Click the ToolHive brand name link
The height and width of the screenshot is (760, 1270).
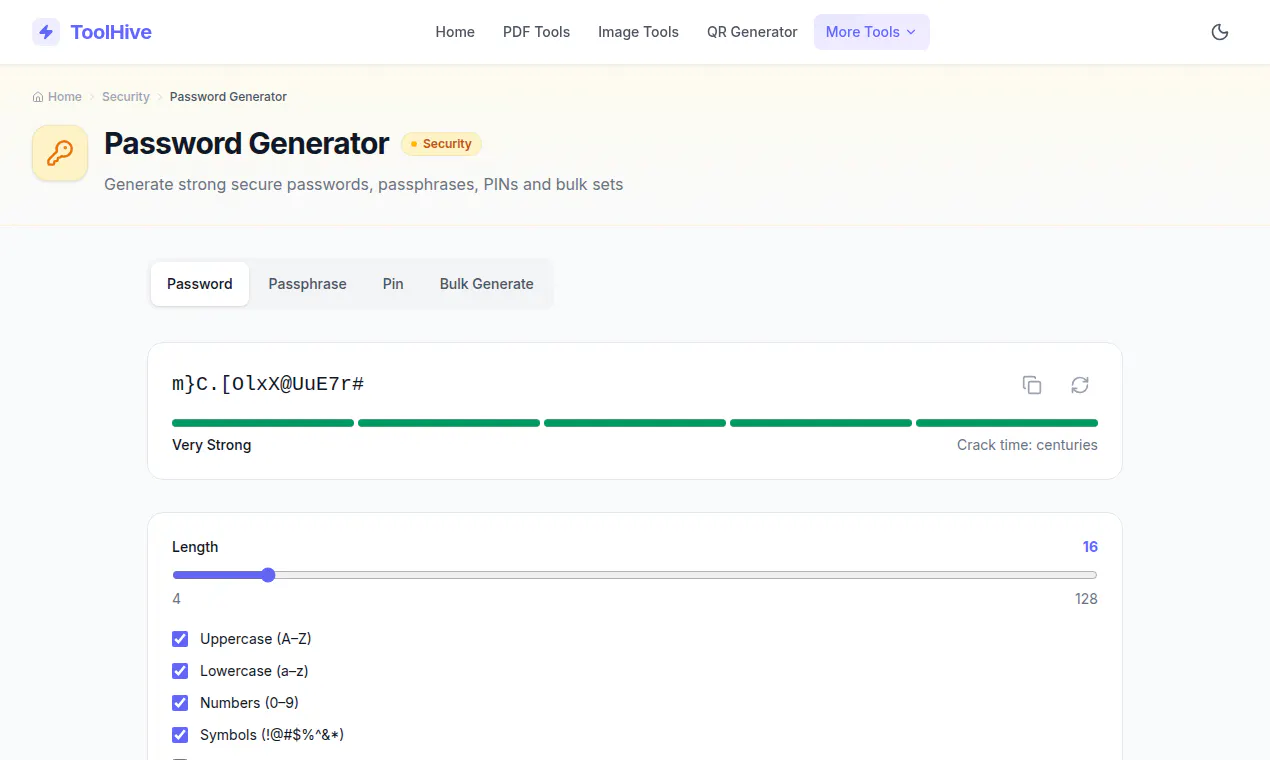tap(111, 32)
